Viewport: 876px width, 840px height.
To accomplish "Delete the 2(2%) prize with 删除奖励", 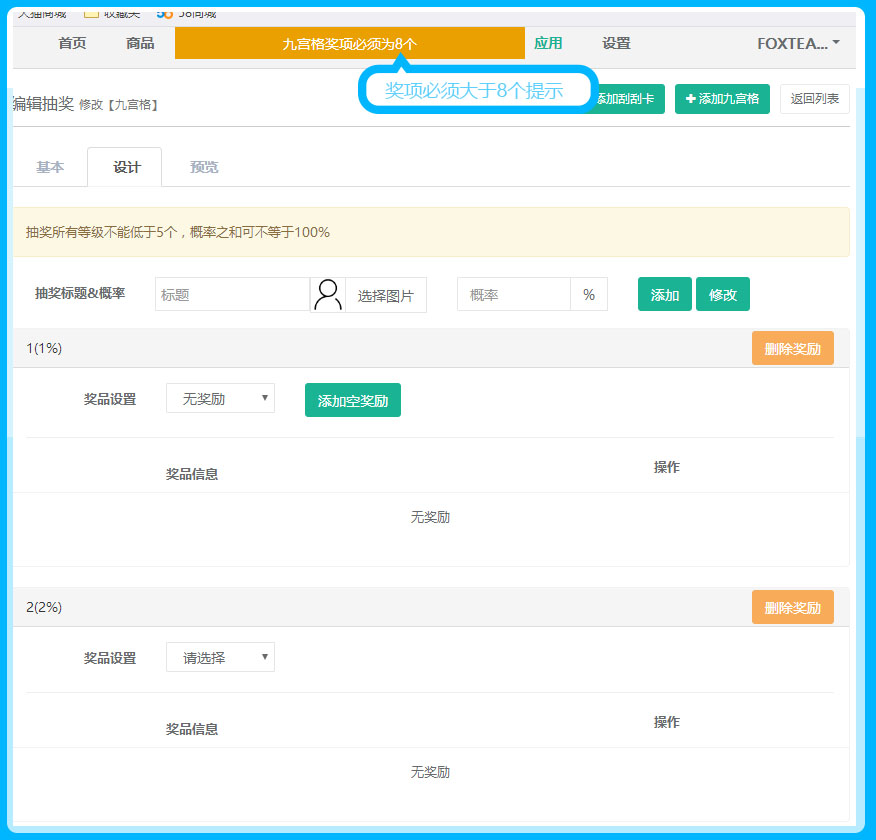I will [x=792, y=607].
